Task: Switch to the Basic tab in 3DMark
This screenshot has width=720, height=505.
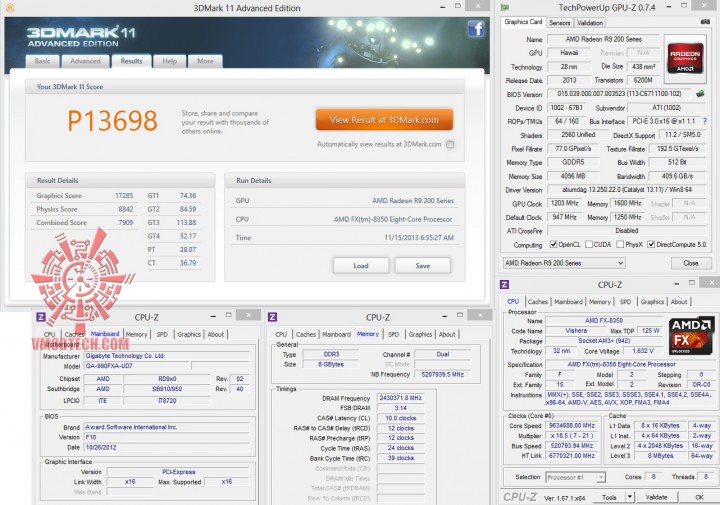Action: pyautogui.click(x=42, y=61)
